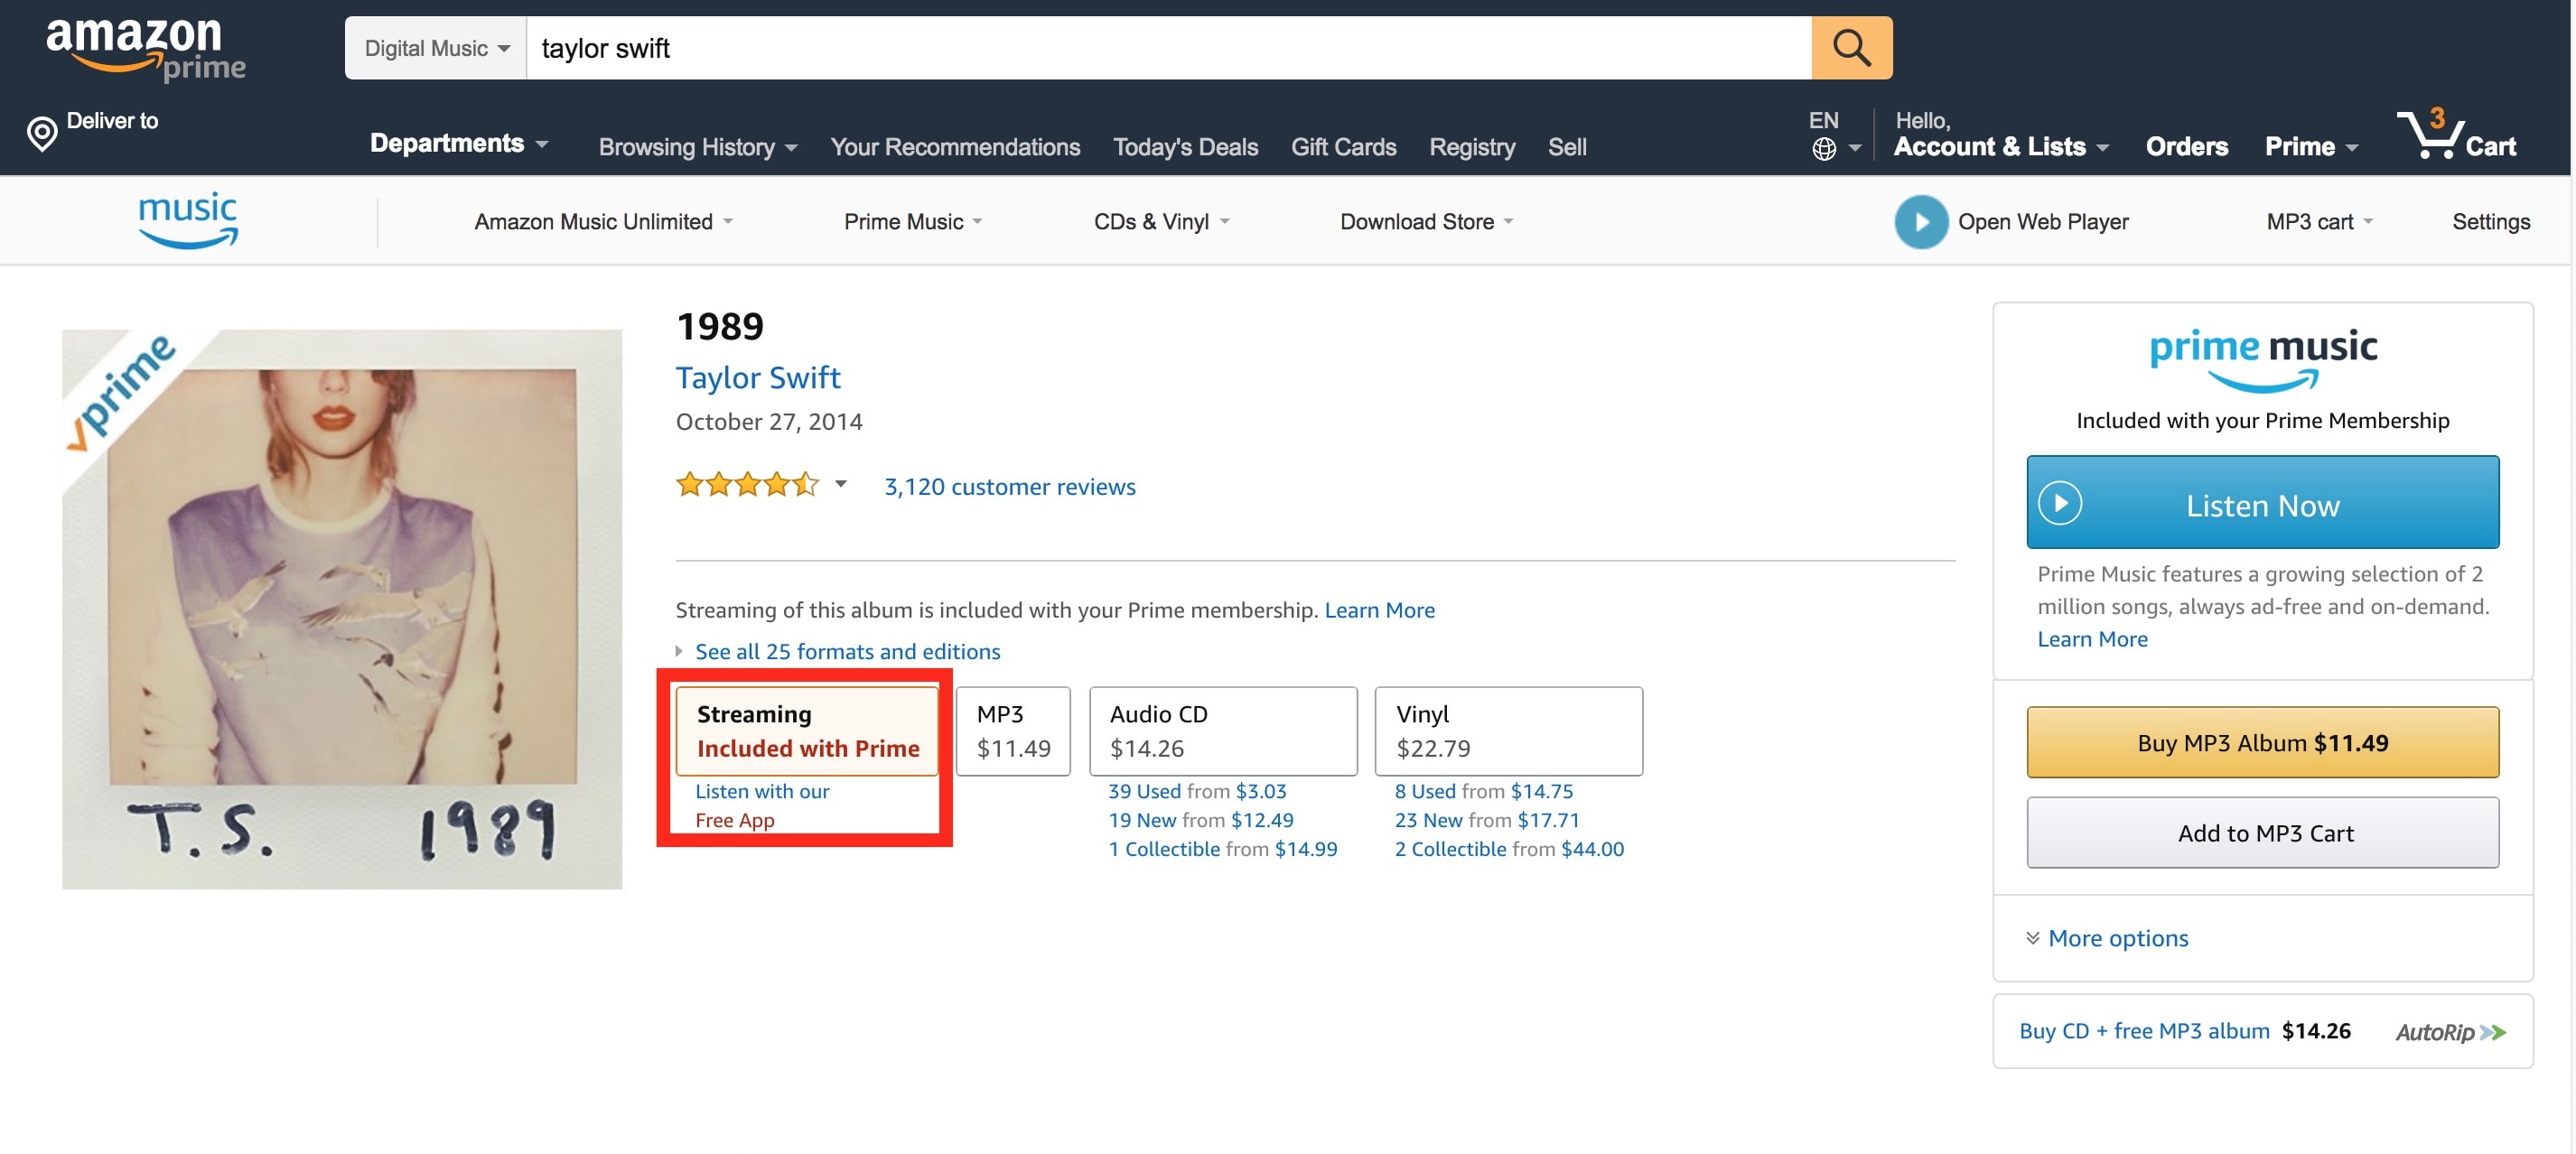Click the Amazon Music logo

pyautogui.click(x=188, y=221)
